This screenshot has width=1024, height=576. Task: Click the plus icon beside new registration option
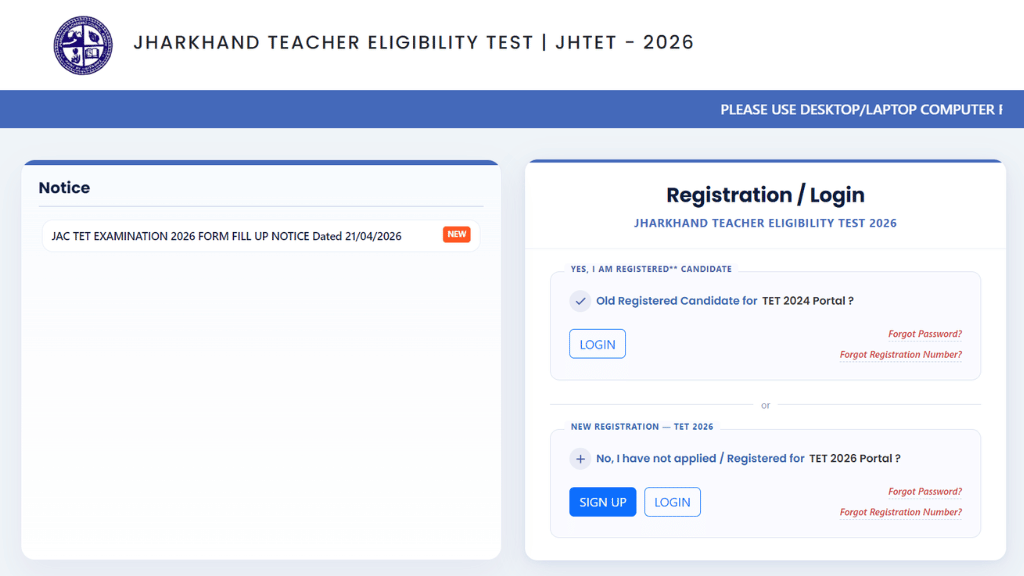pyautogui.click(x=580, y=458)
